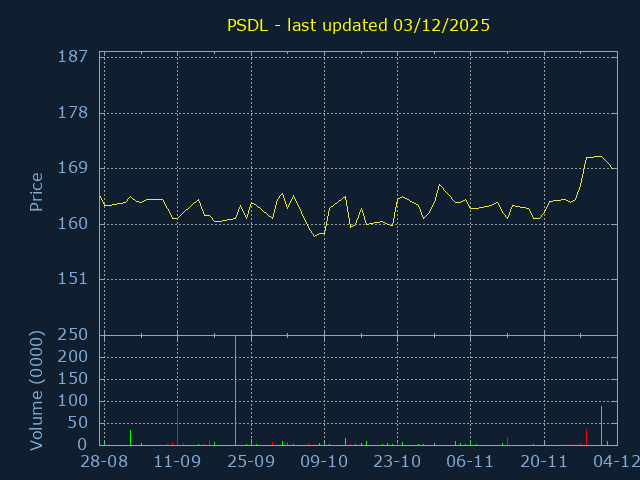Click the tallest green volume bar
The width and height of the screenshot is (640, 480).
coord(236,390)
